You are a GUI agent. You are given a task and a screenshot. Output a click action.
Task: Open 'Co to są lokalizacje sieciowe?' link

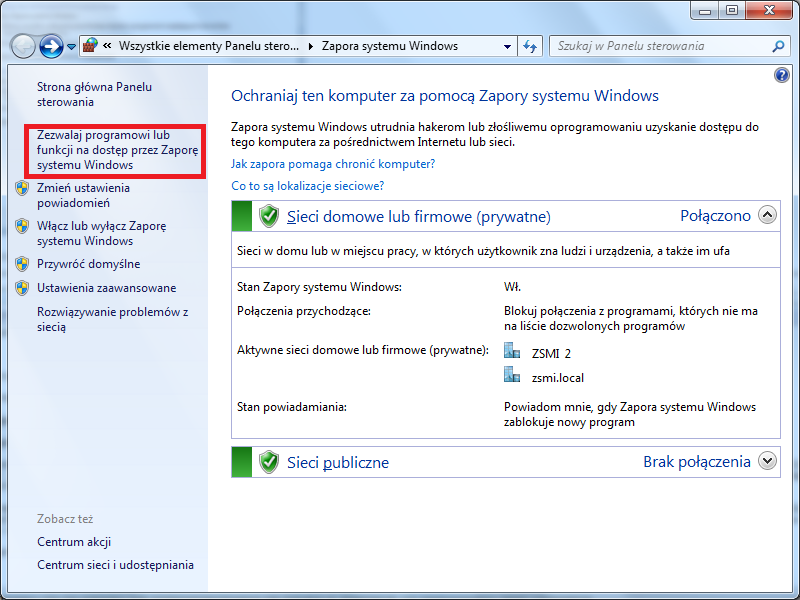[308, 186]
